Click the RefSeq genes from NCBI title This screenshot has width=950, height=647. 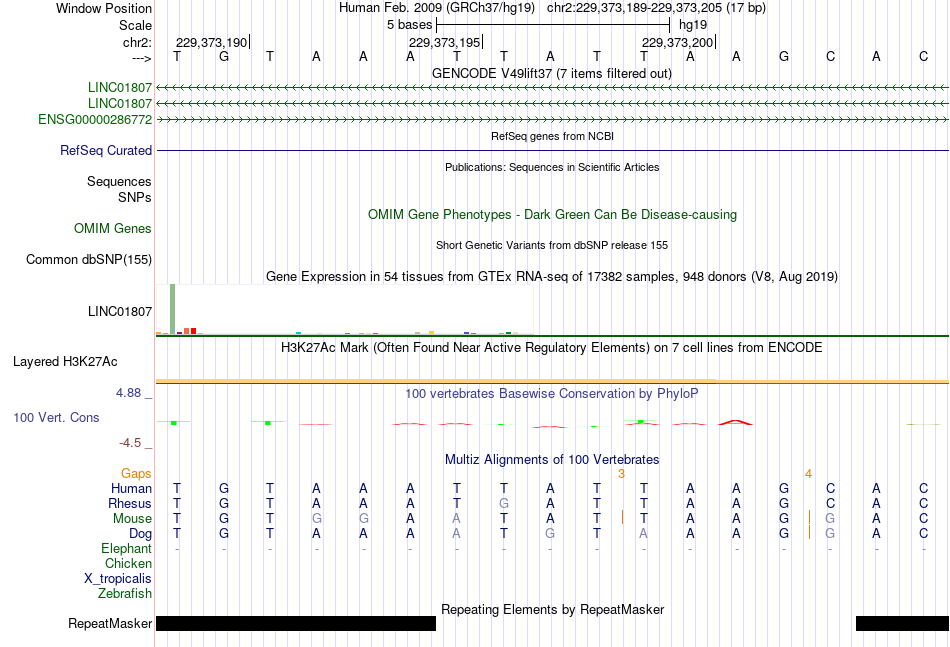pyautogui.click(x=552, y=136)
